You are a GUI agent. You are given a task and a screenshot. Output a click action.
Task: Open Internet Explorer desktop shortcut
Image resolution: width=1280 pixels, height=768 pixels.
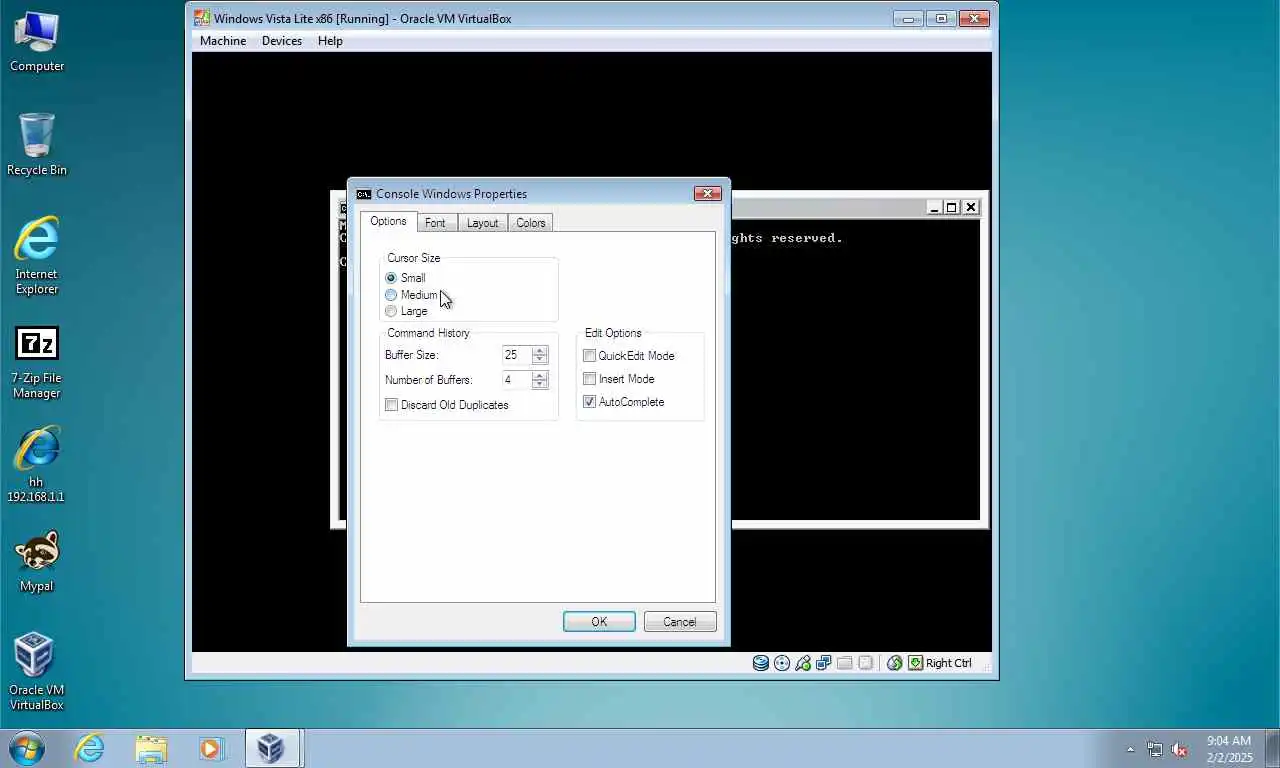(x=37, y=256)
